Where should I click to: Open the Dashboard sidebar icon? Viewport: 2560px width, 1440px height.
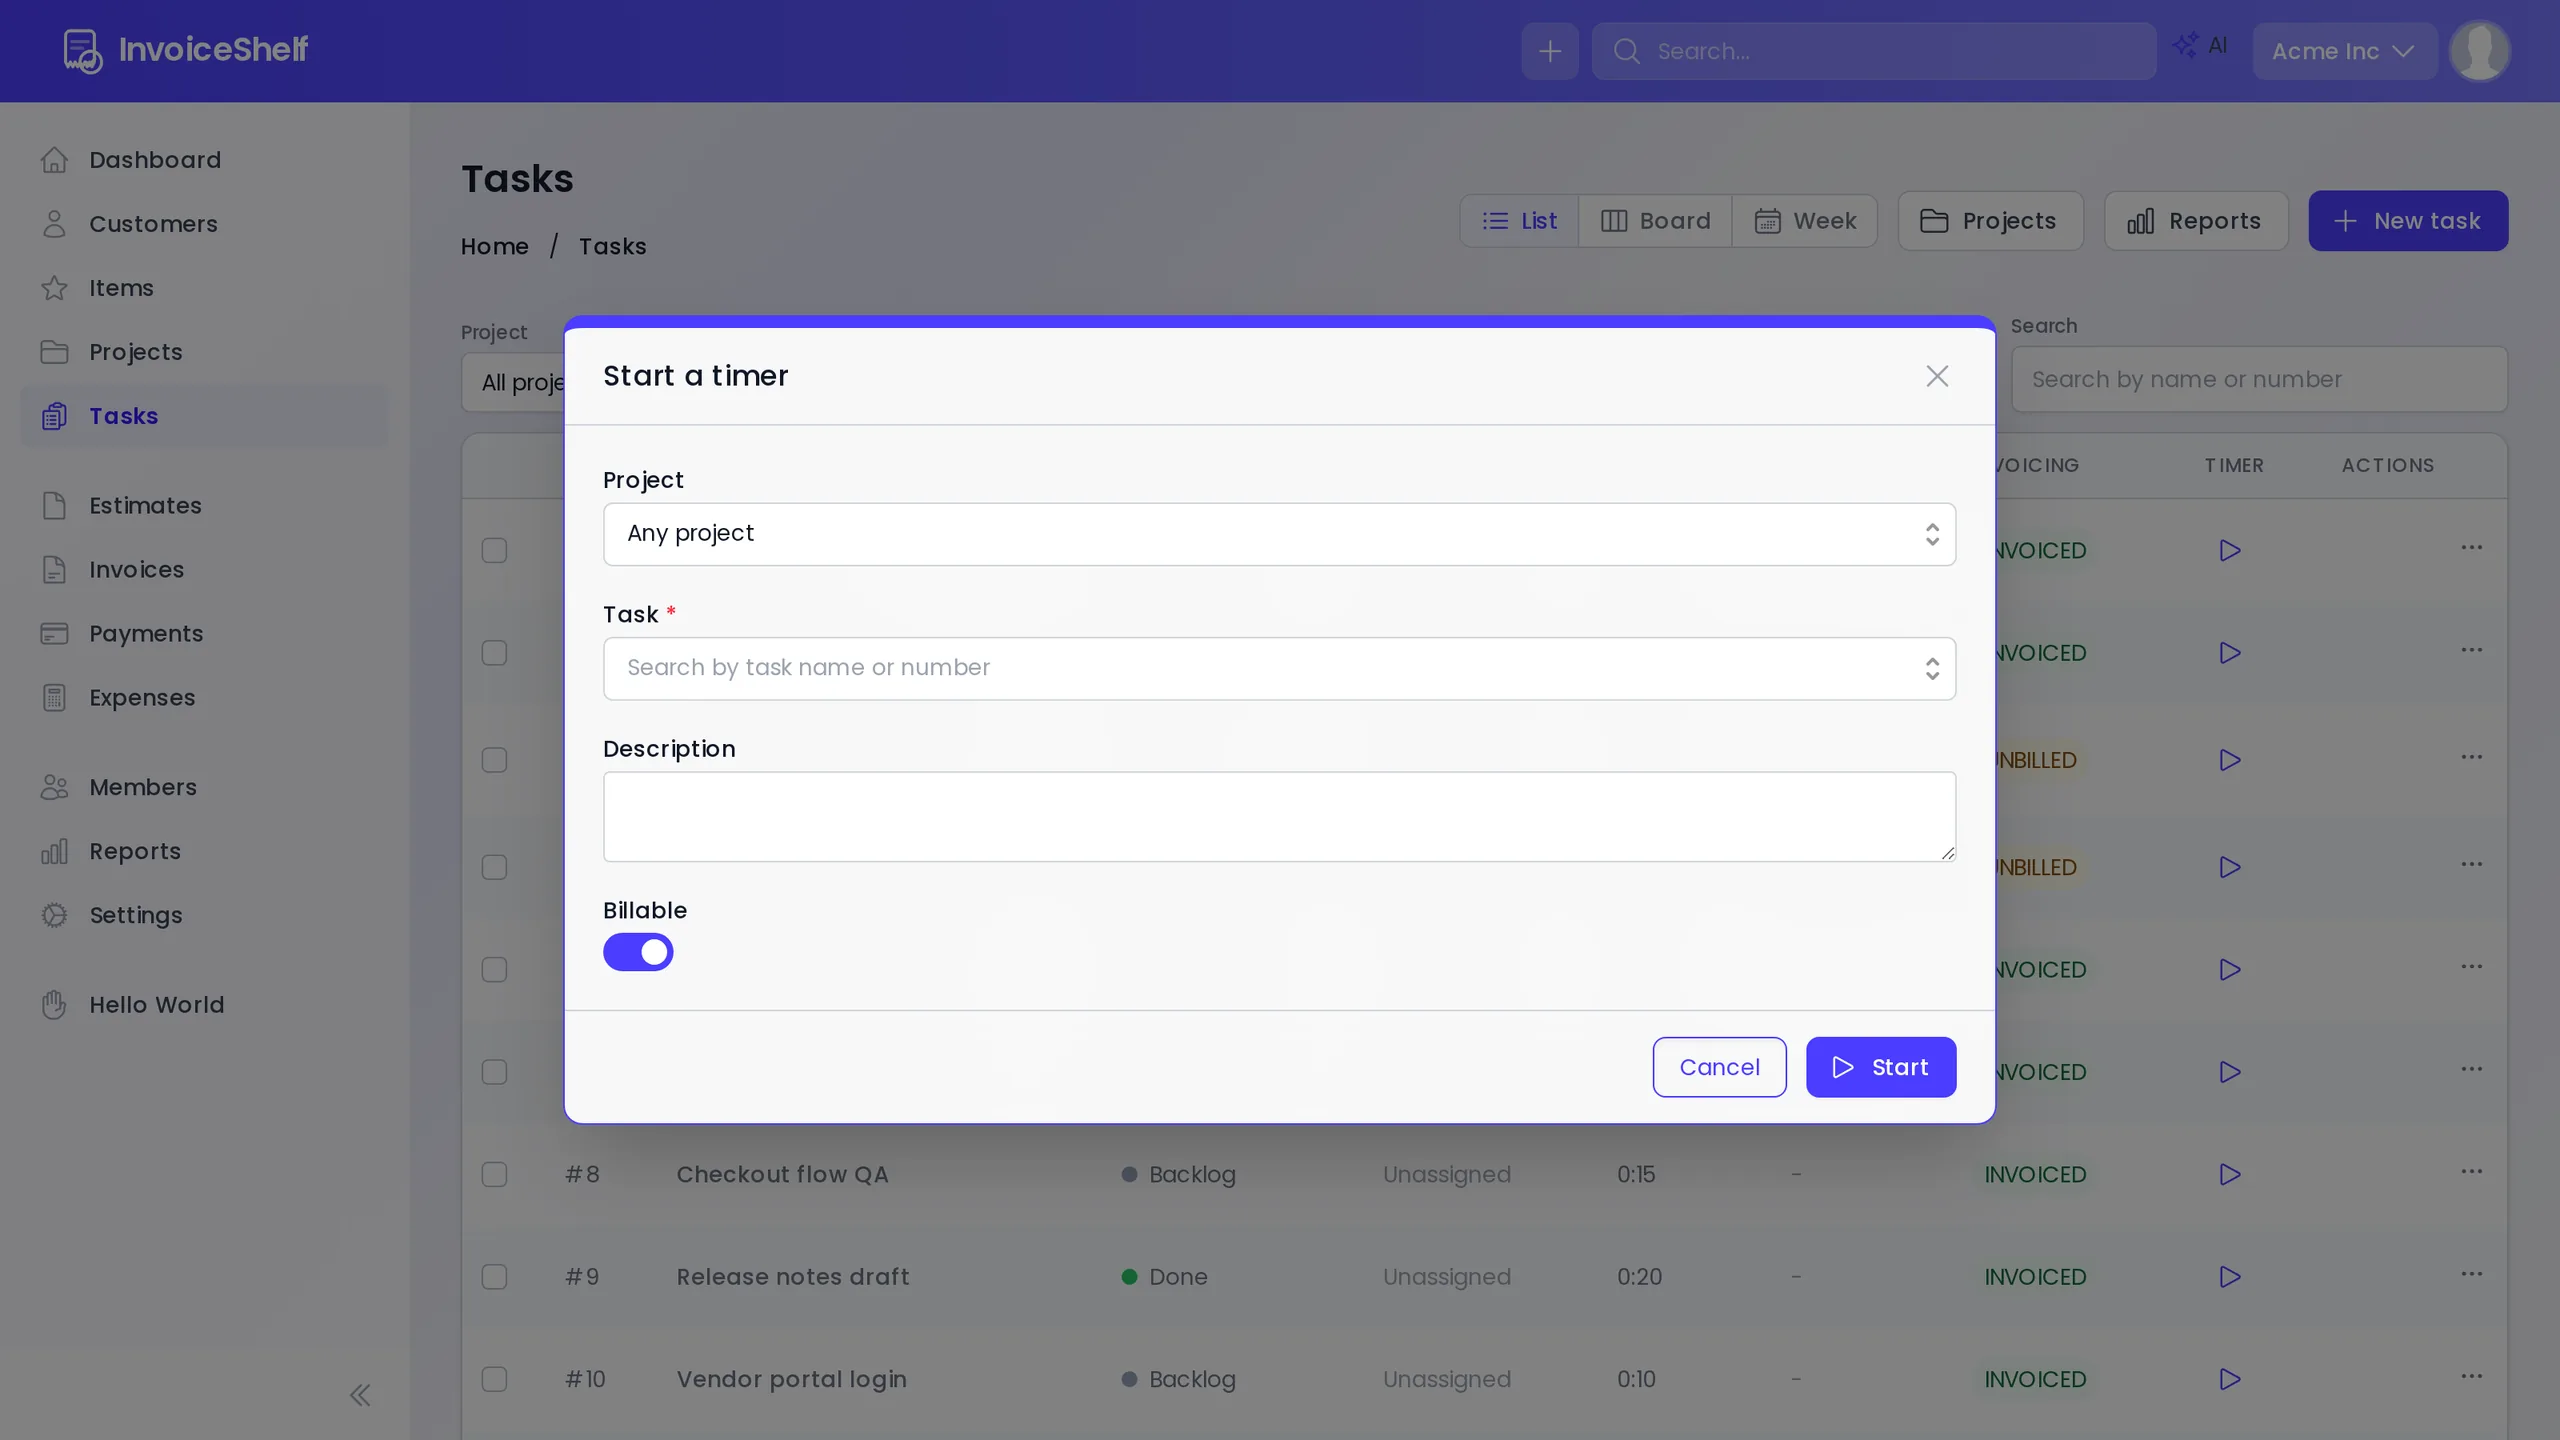[54, 160]
